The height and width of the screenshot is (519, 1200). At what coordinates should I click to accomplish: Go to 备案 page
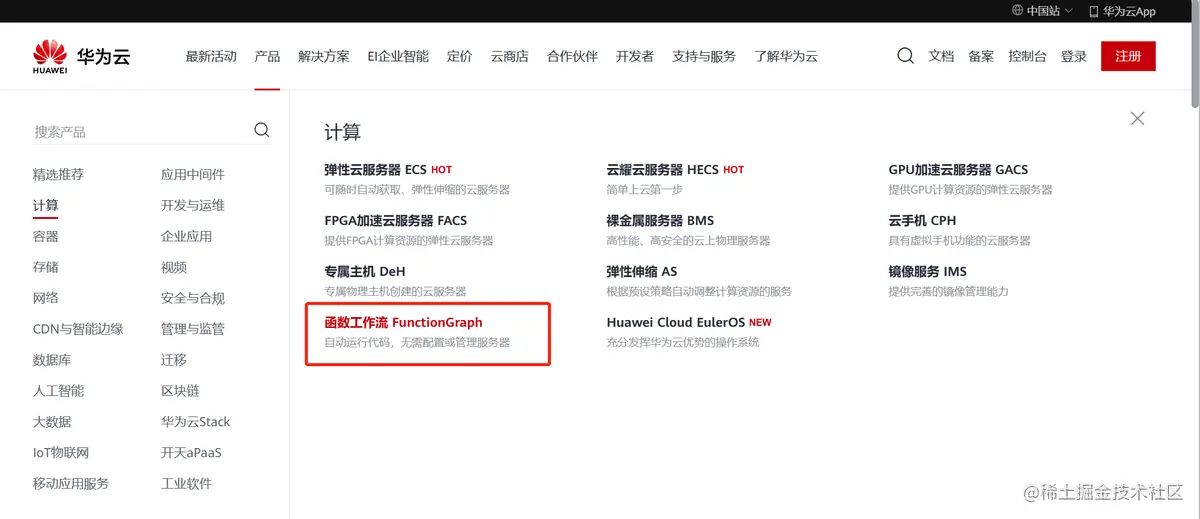(981, 56)
